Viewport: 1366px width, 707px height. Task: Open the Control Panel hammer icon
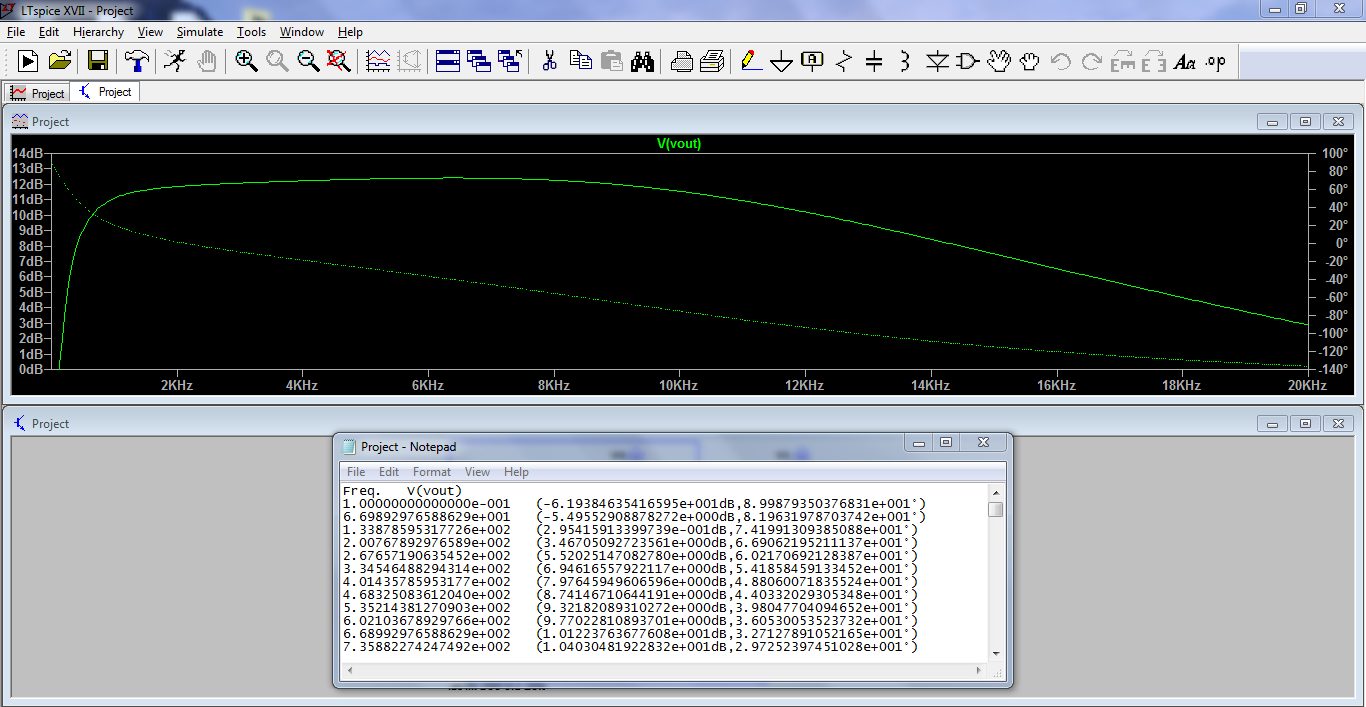pyautogui.click(x=136, y=61)
